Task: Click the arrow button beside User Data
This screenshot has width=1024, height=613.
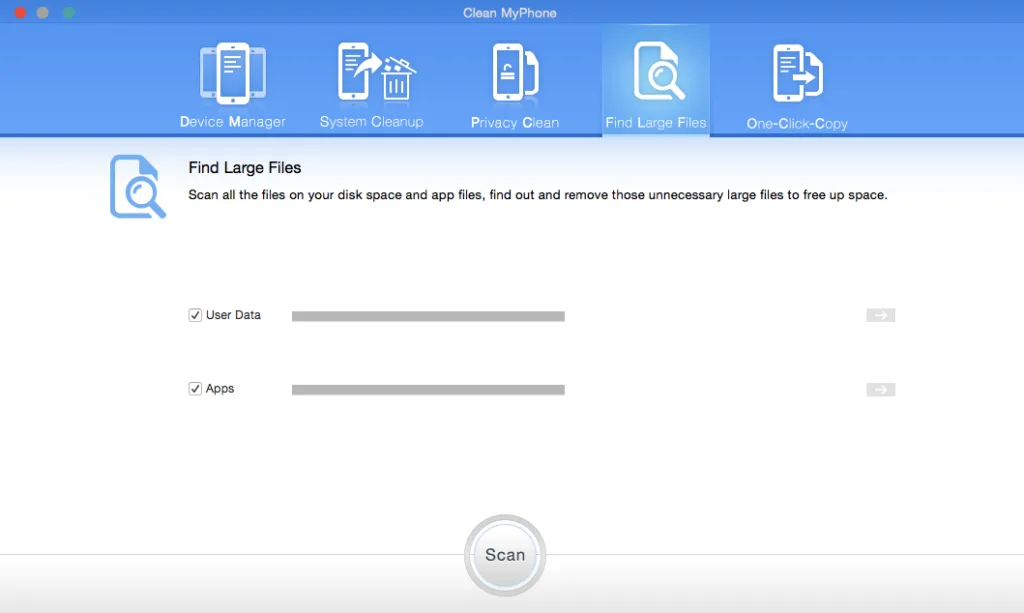Action: 880,315
